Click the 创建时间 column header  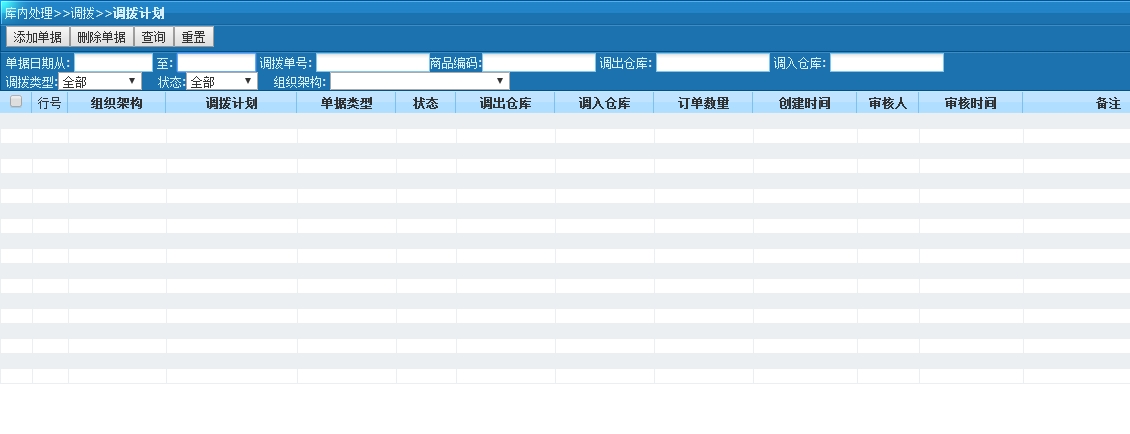(x=805, y=103)
